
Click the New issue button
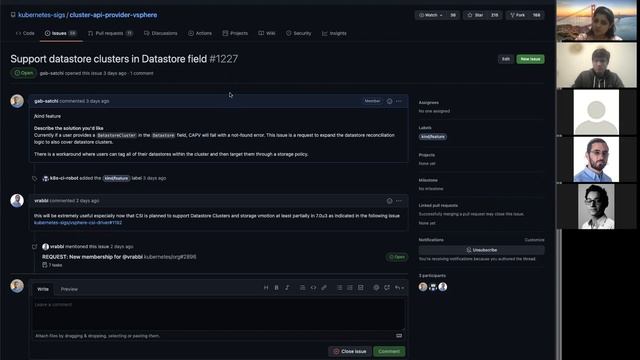coord(530,59)
